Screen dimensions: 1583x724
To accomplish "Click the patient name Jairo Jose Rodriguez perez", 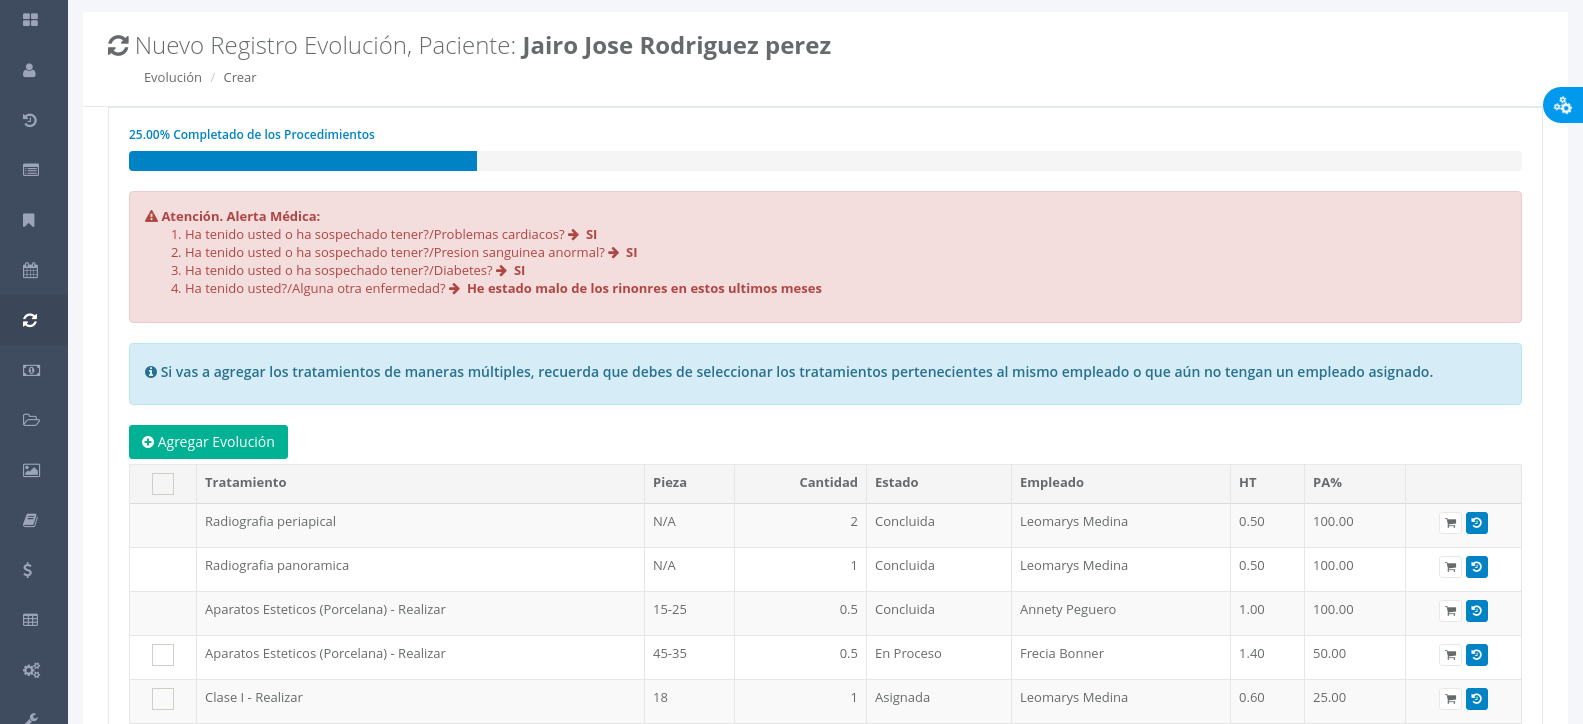I will point(676,46).
